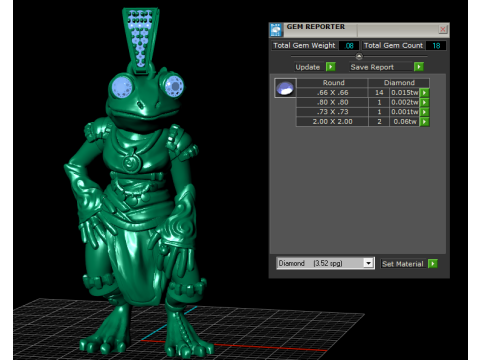Click green arrow for .66 X .66 row

coord(424,93)
